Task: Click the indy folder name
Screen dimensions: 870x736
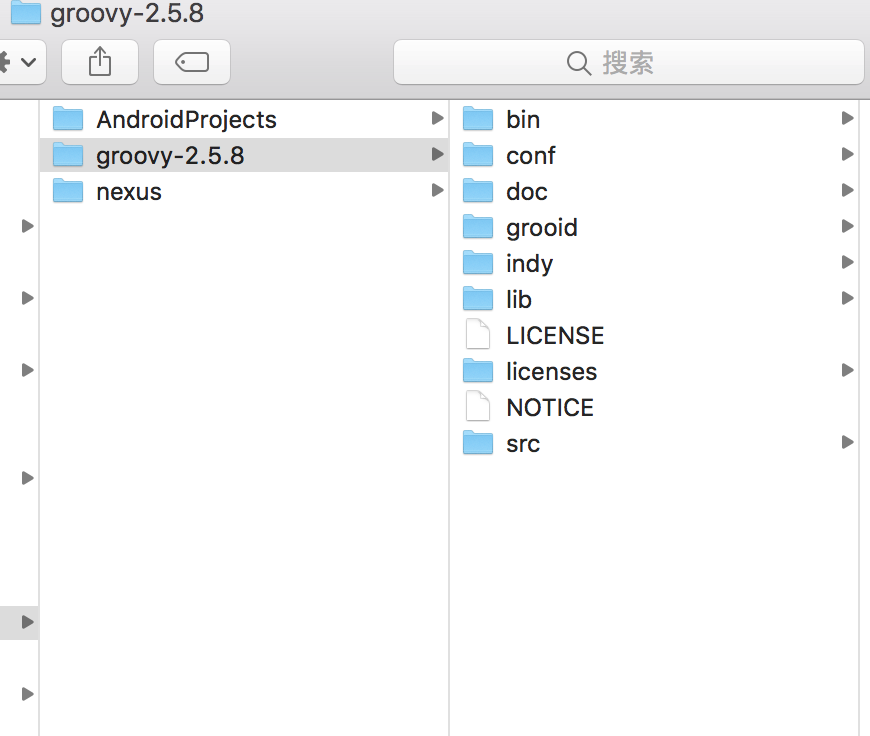Action: point(529,264)
